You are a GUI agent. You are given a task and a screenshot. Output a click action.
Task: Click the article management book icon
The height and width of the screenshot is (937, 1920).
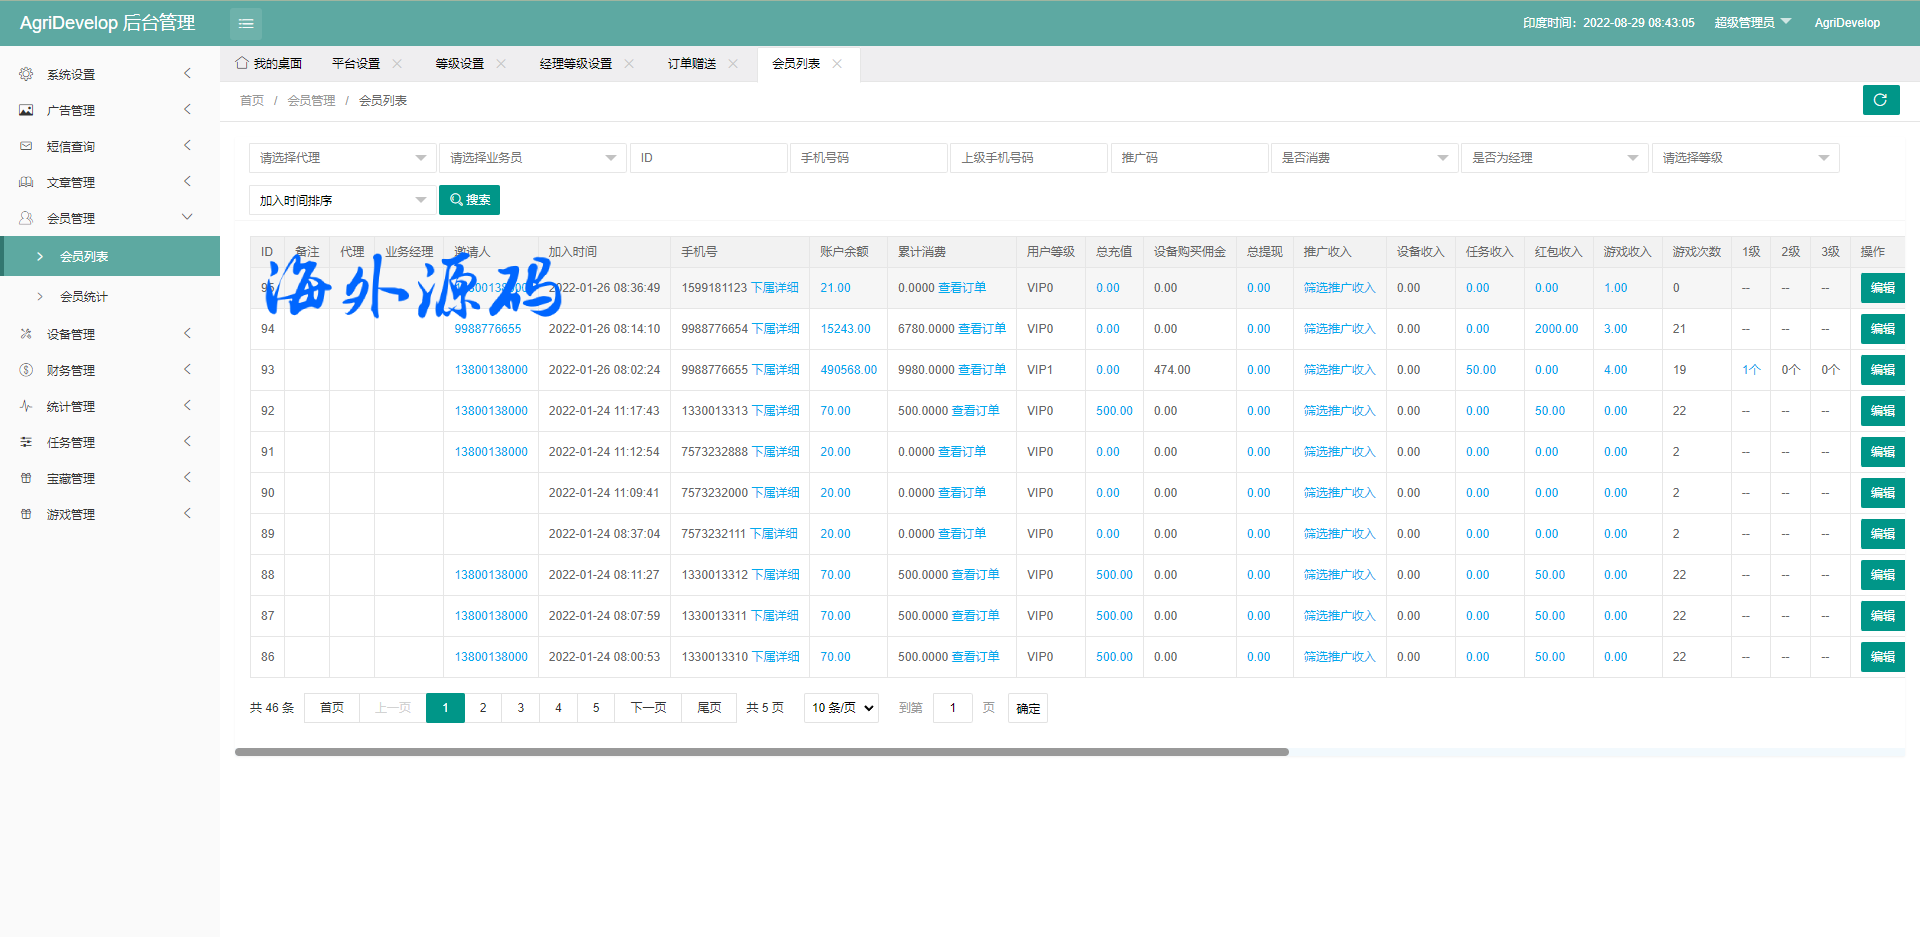[x=26, y=182]
